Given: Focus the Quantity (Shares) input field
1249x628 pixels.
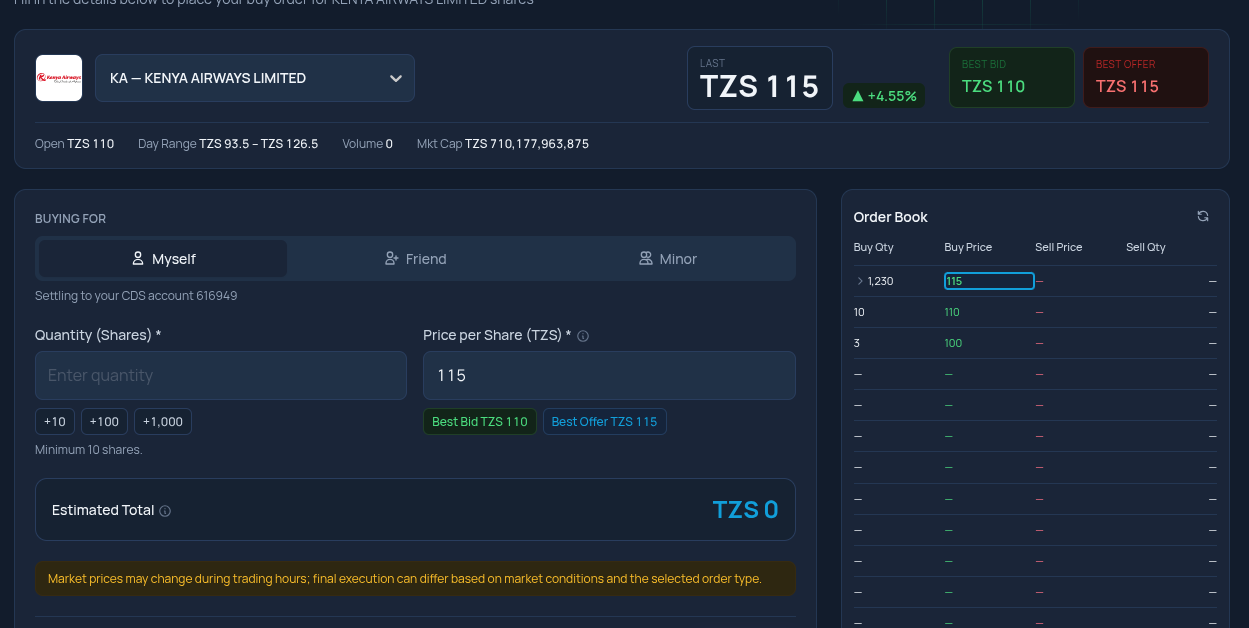Looking at the screenshot, I should [221, 375].
